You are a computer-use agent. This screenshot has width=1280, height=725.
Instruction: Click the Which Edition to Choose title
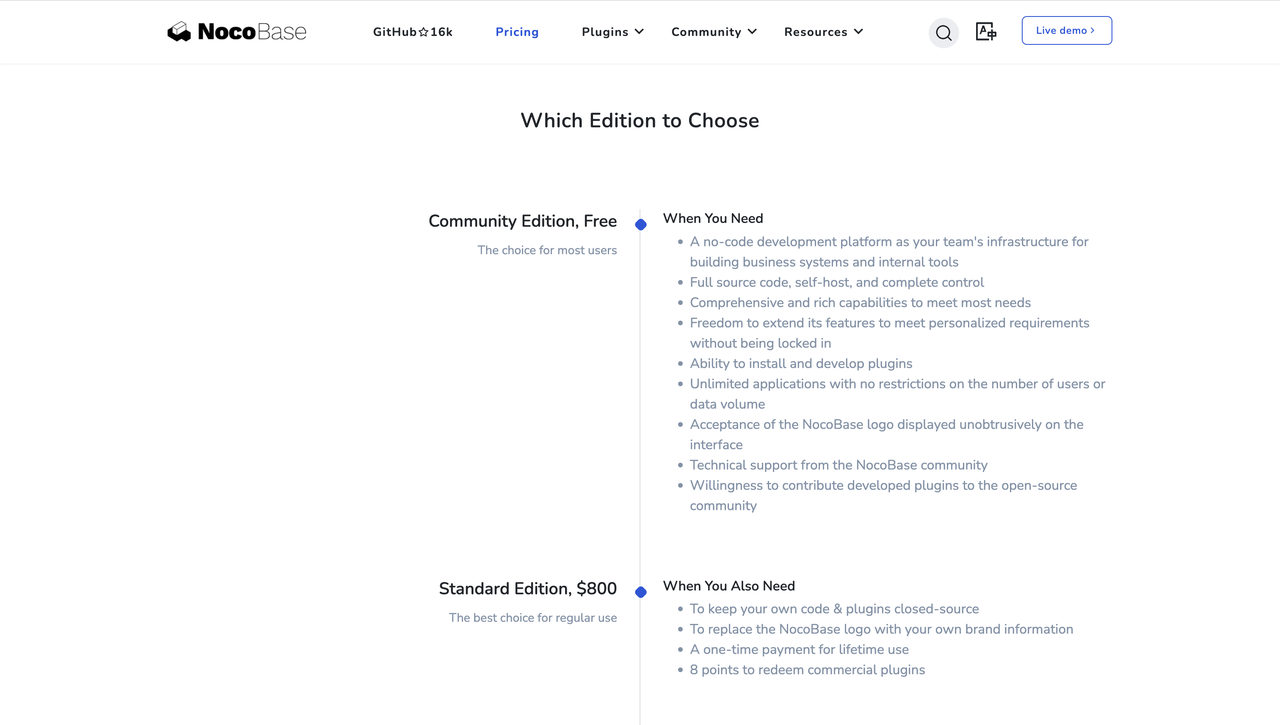point(639,120)
